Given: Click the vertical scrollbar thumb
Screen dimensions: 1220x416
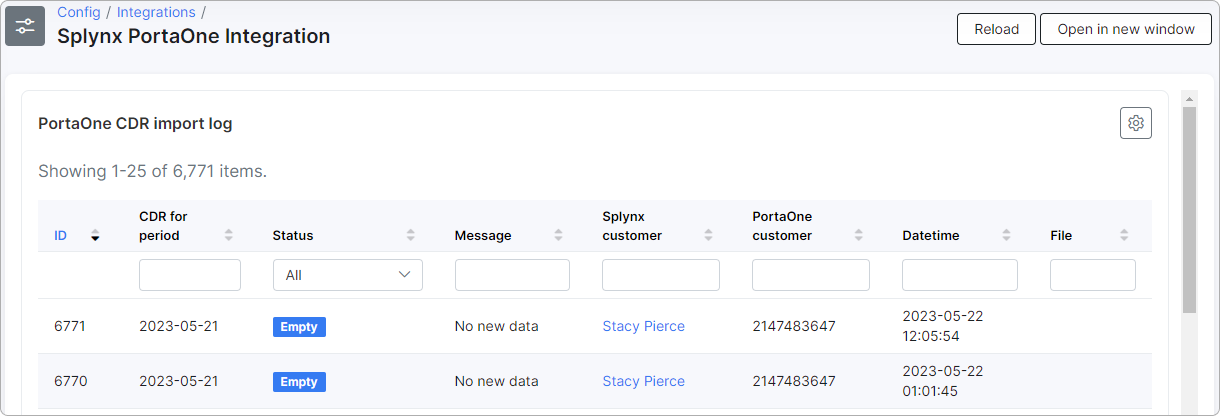Looking at the screenshot, I should (1189, 210).
